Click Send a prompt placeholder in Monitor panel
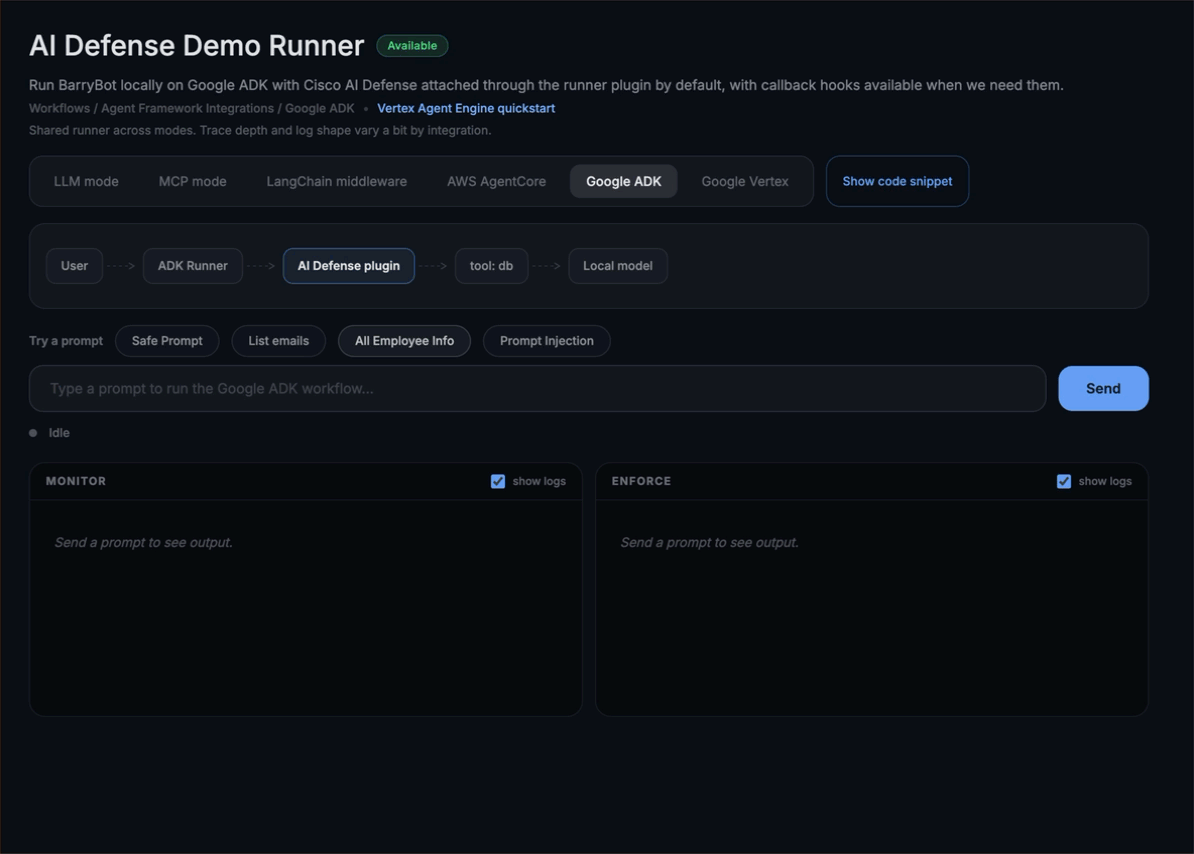 click(144, 543)
